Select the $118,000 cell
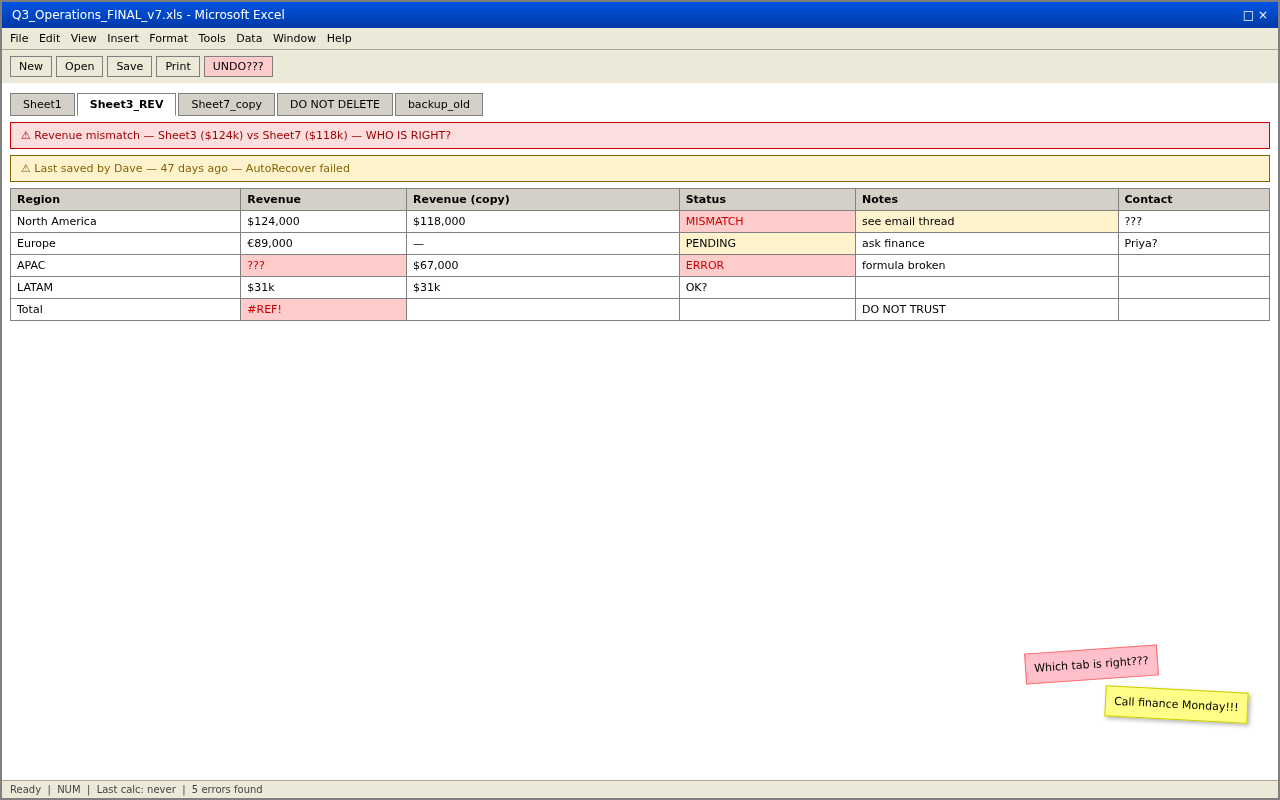Image resolution: width=1280 pixels, height=800 pixels. (x=543, y=222)
